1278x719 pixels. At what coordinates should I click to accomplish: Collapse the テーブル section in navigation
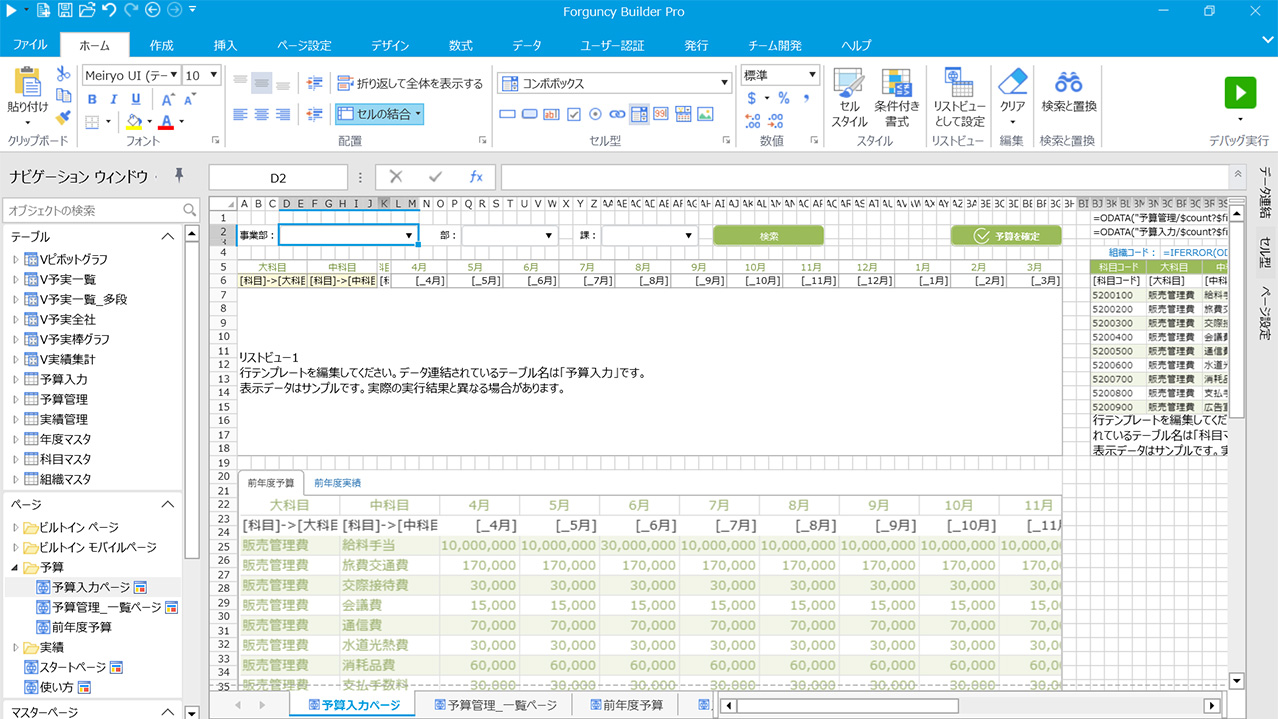(x=167, y=237)
